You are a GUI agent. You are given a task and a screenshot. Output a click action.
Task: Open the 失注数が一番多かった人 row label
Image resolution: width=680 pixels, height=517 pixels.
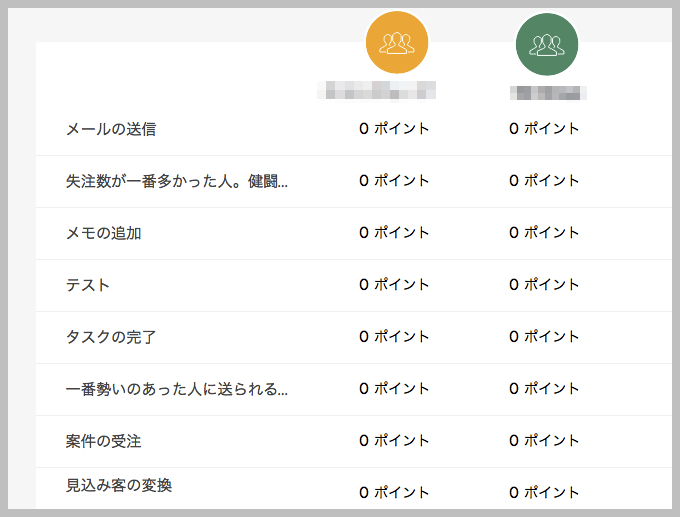177,181
